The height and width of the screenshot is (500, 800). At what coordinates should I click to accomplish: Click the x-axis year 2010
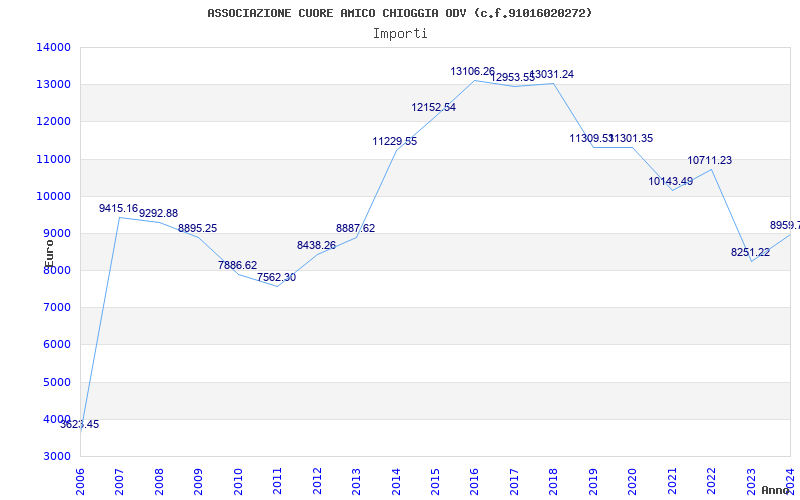pyautogui.click(x=238, y=481)
